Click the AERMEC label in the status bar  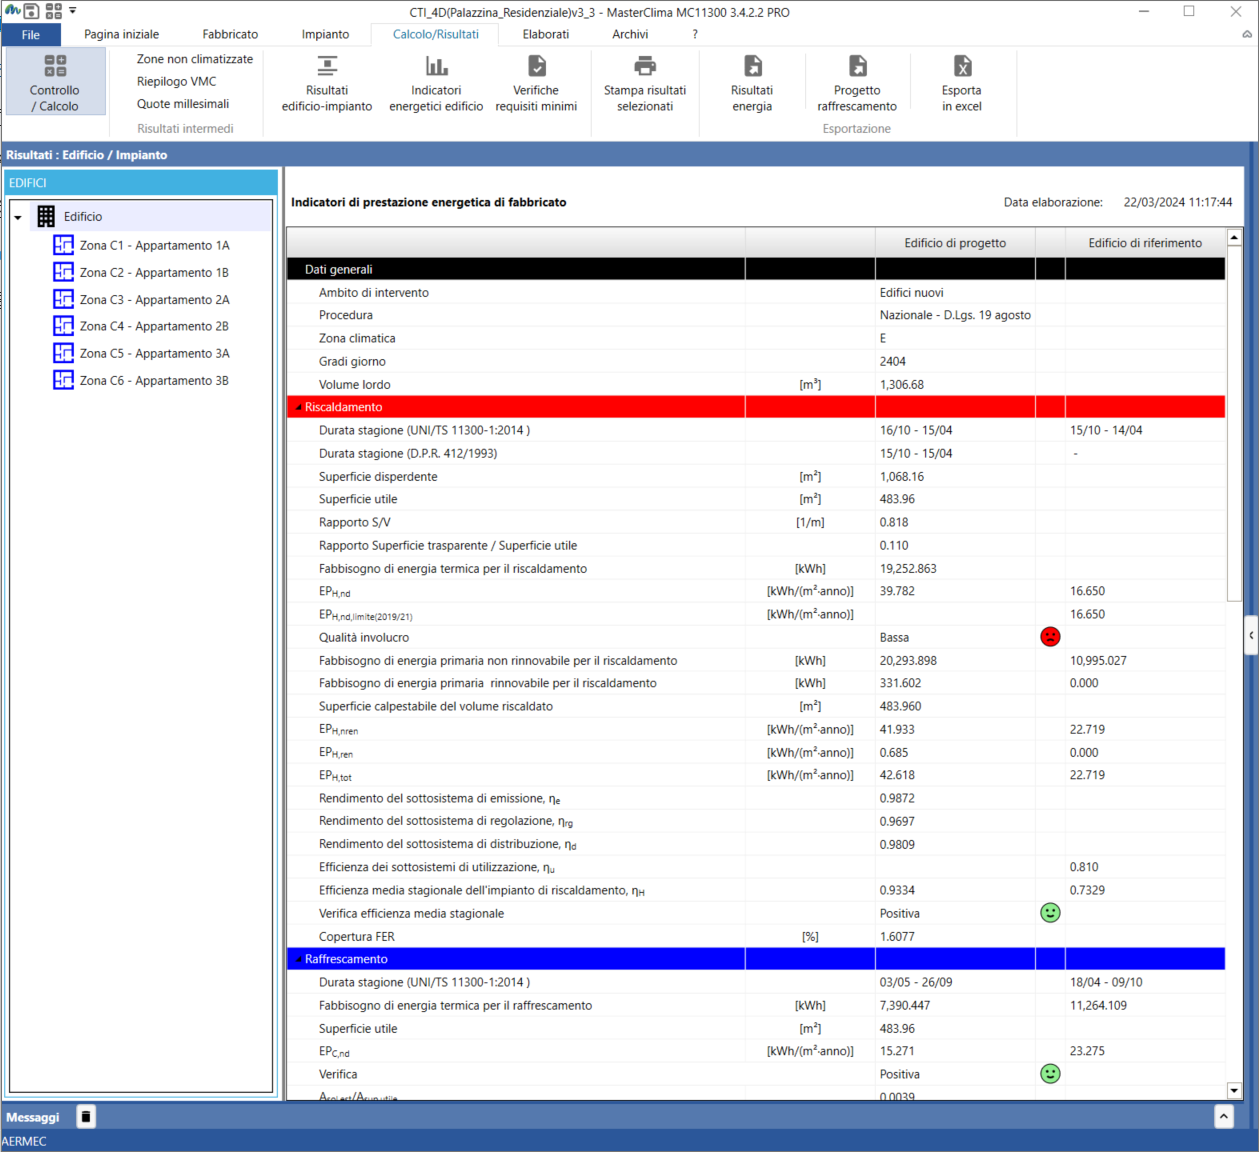pos(24,1141)
